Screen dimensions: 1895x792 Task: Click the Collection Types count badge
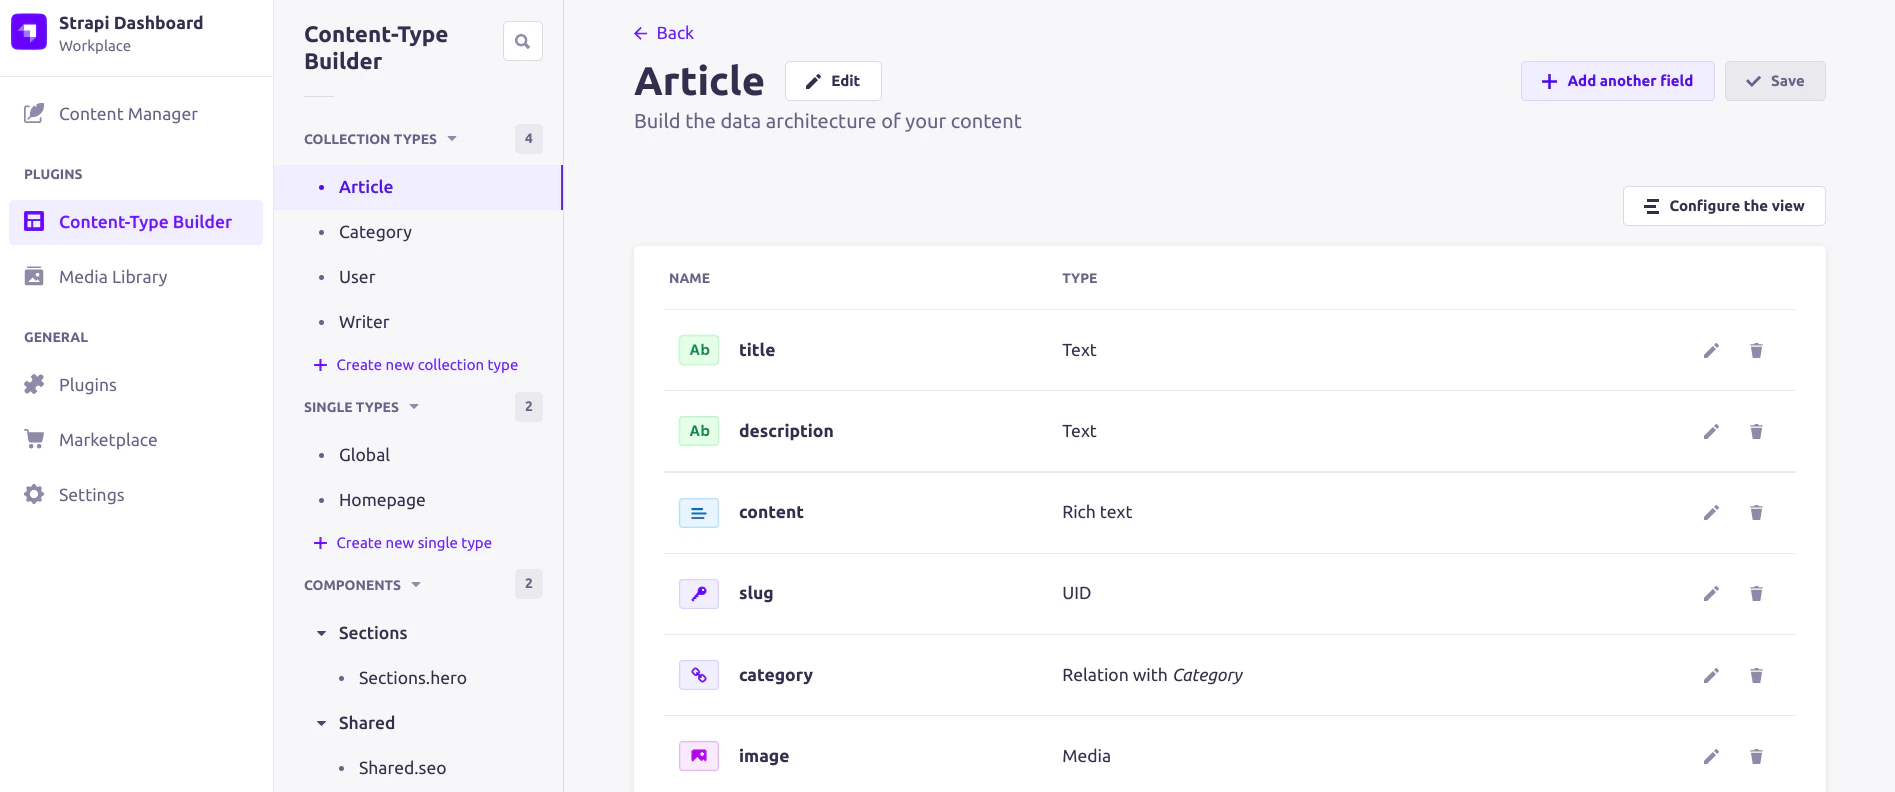click(529, 139)
